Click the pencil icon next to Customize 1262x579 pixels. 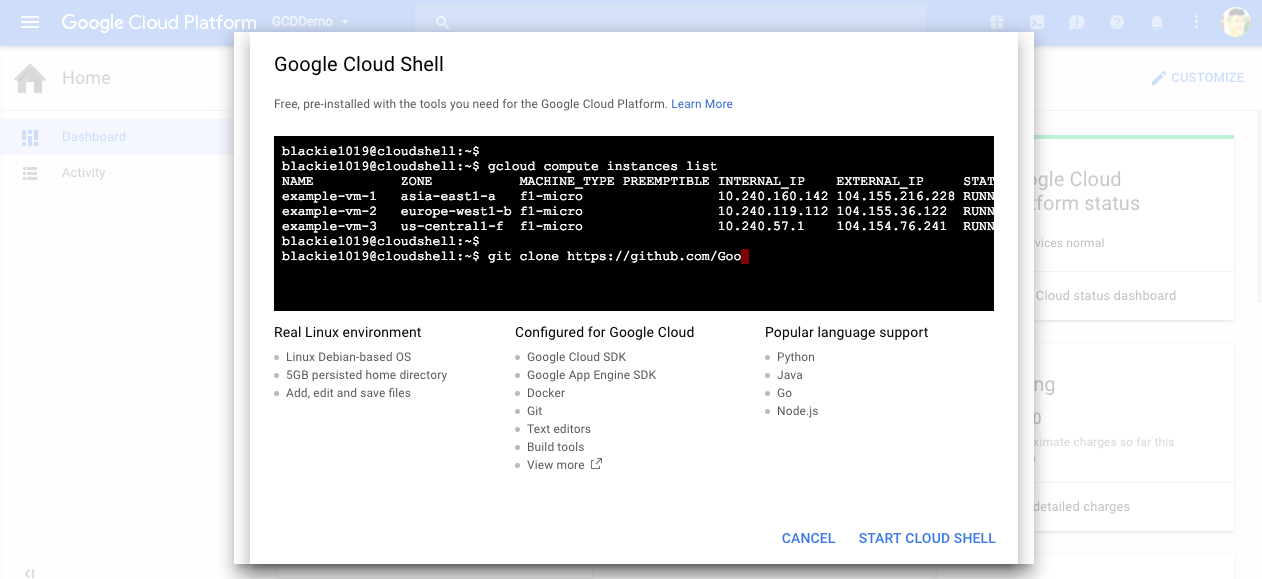click(x=1159, y=78)
